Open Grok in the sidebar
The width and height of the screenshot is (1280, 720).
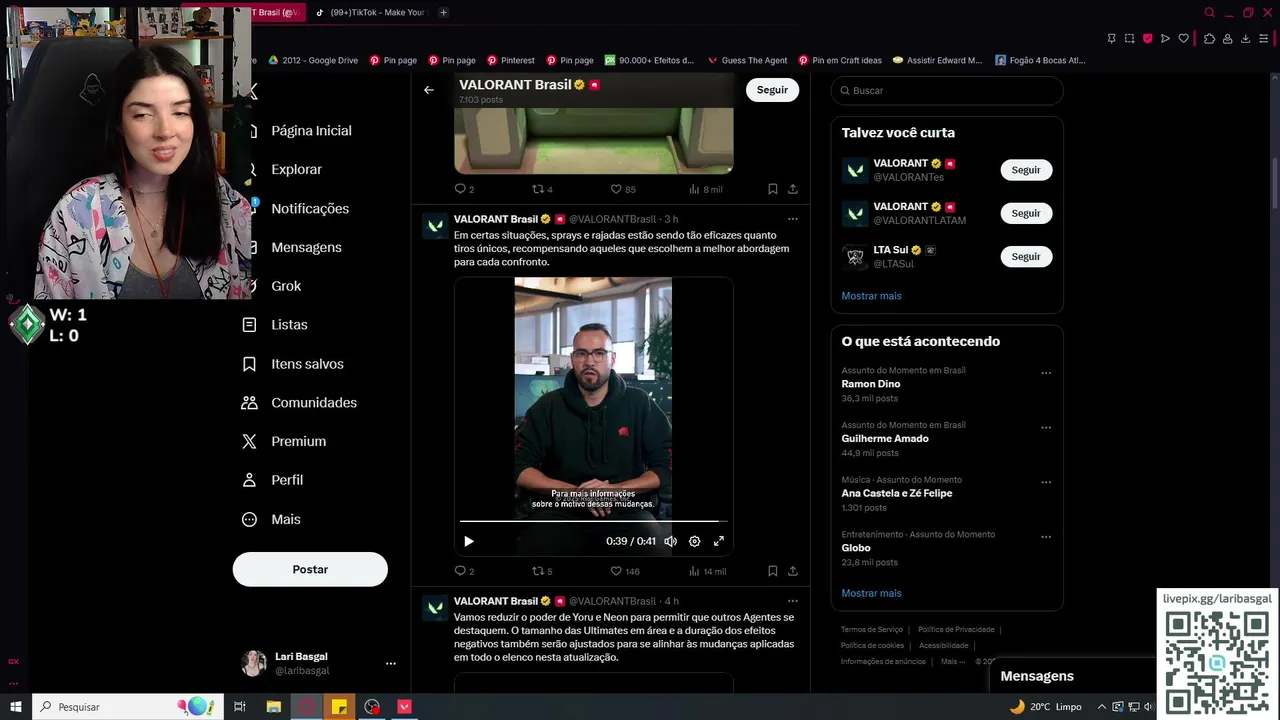click(x=286, y=286)
